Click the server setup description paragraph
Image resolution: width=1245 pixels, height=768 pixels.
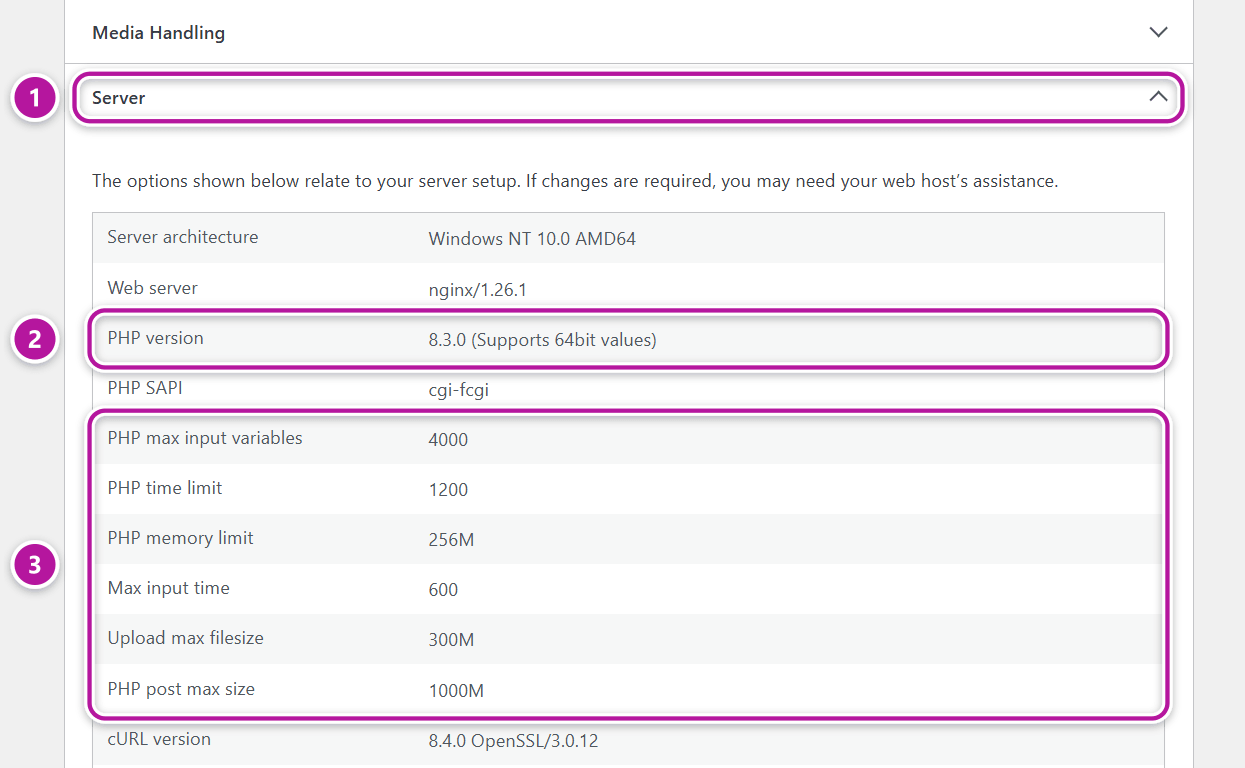point(575,181)
